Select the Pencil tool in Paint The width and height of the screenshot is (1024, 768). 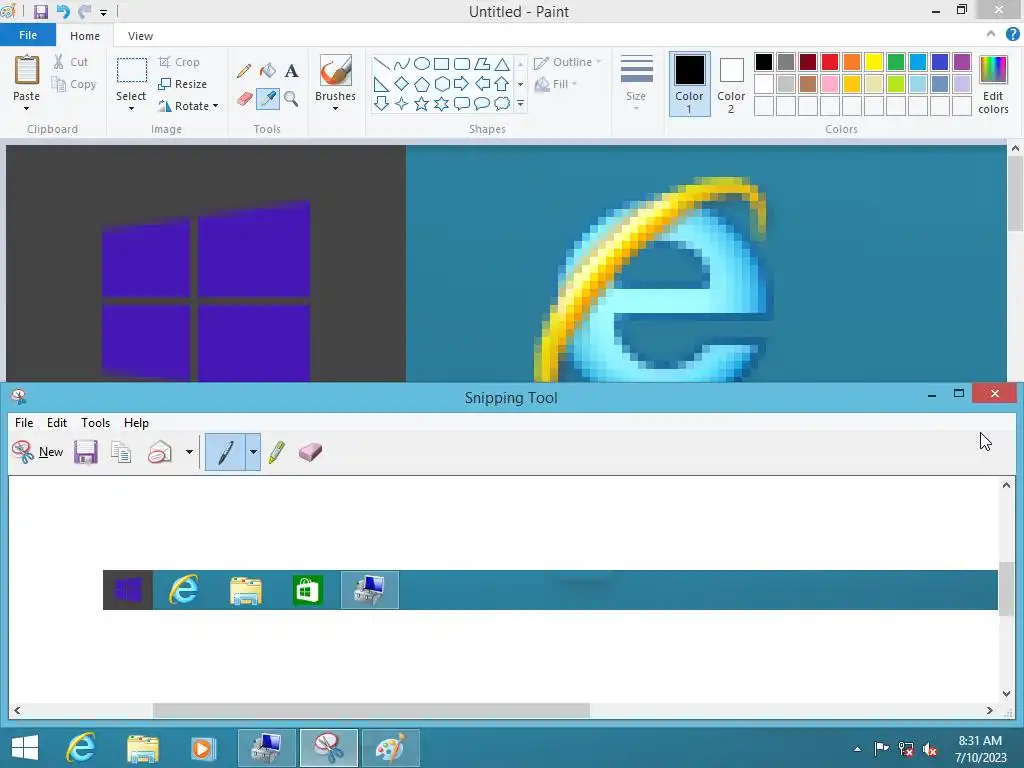point(244,71)
